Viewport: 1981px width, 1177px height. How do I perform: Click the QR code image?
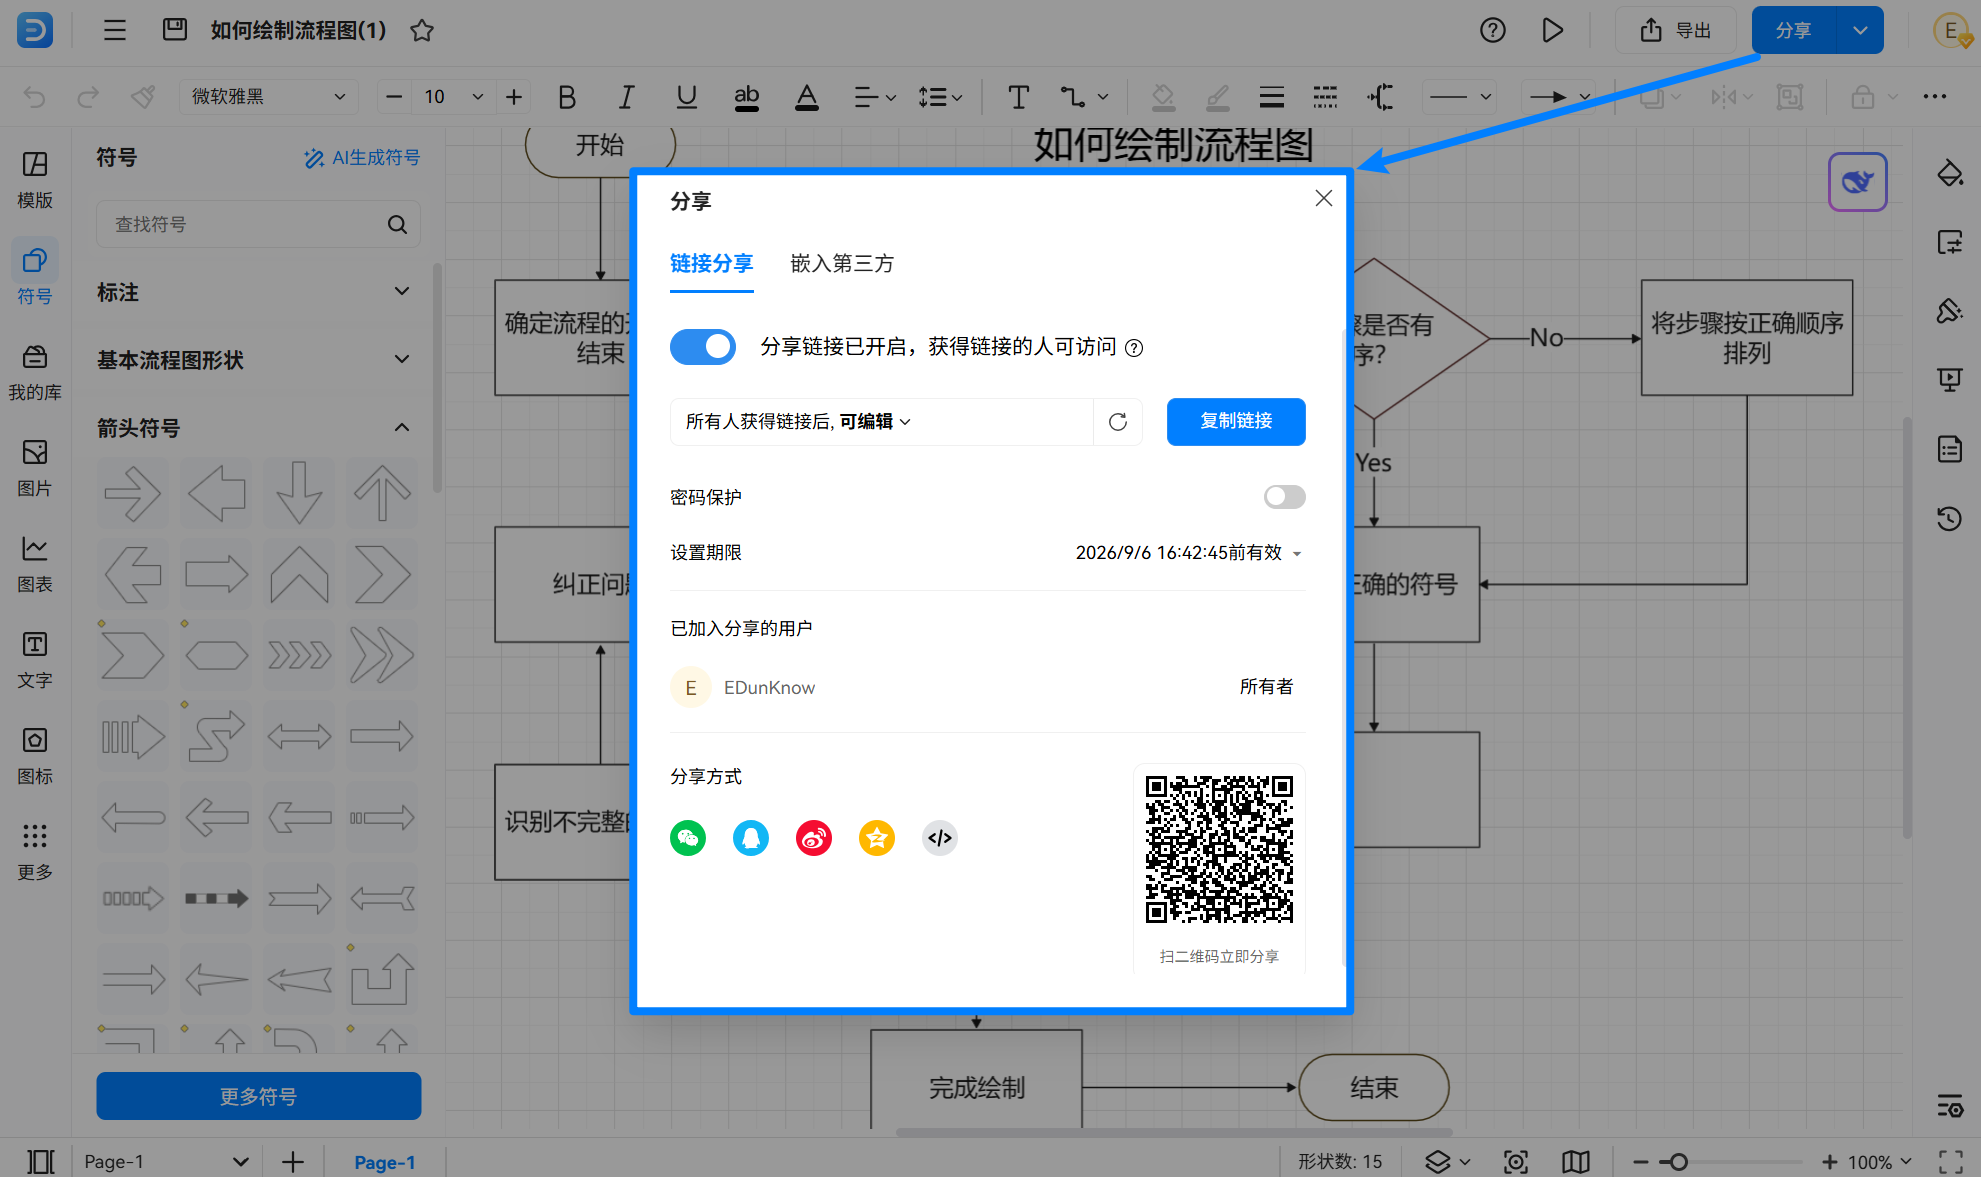click(1219, 850)
